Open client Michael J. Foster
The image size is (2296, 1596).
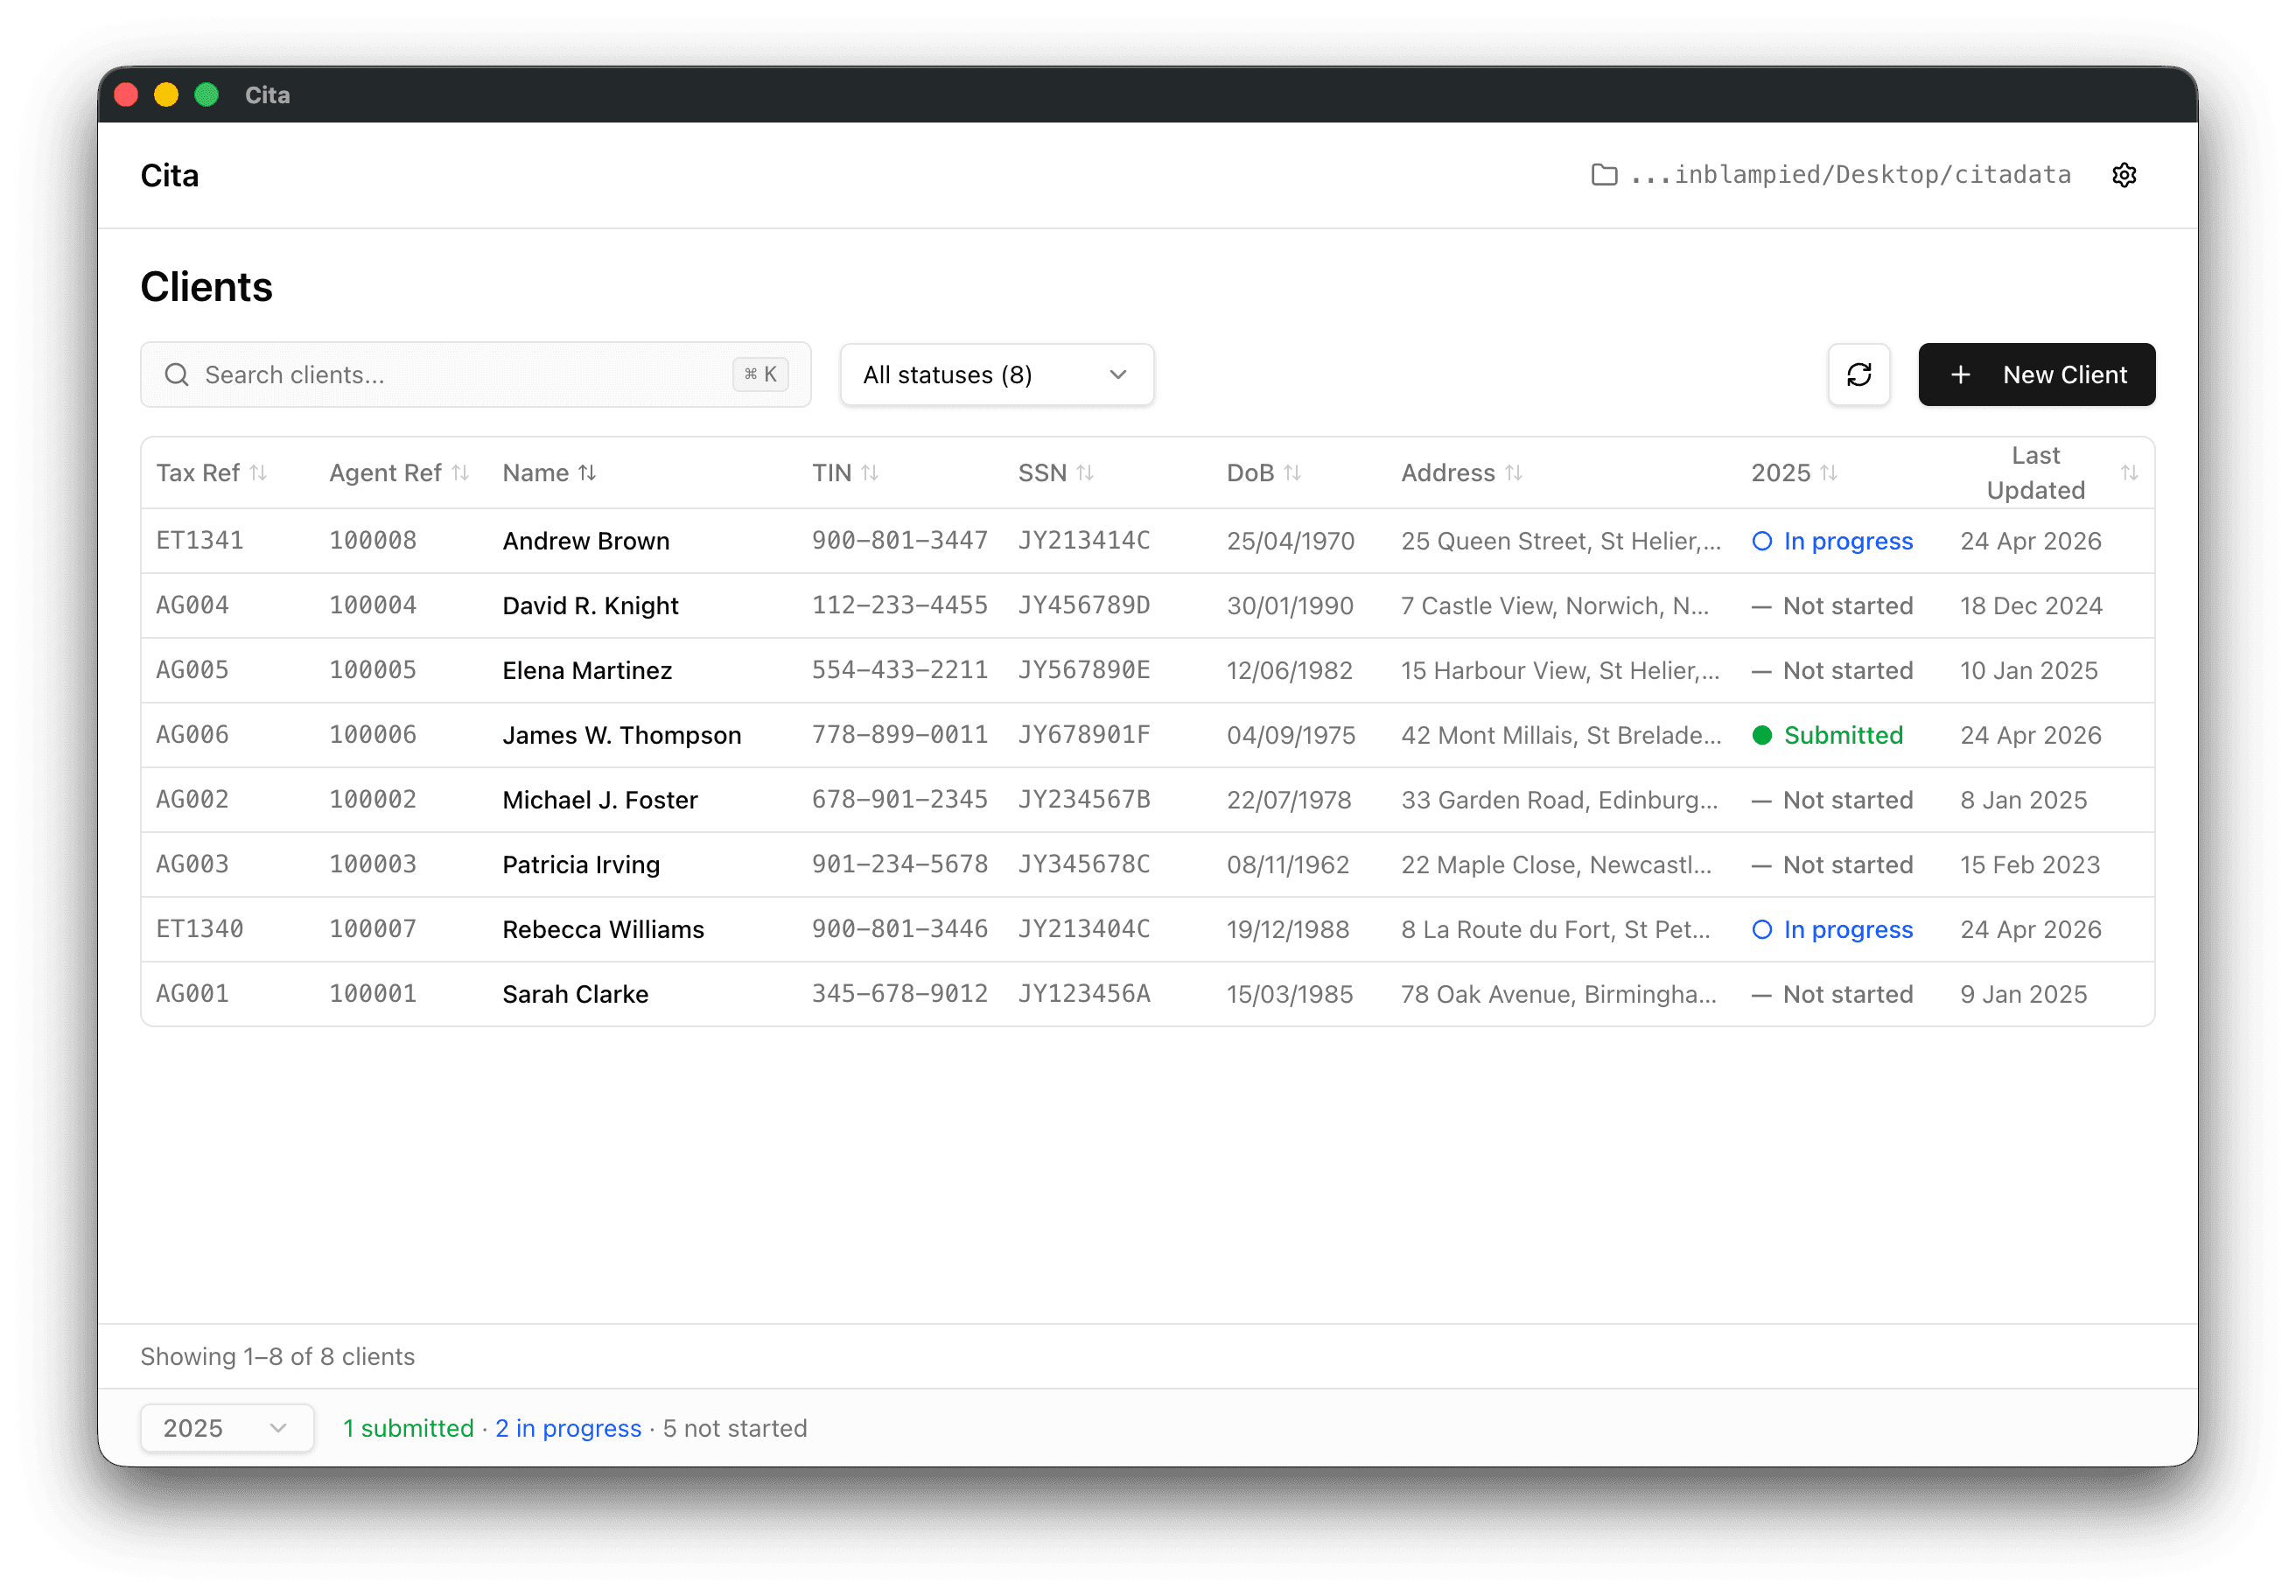600,800
